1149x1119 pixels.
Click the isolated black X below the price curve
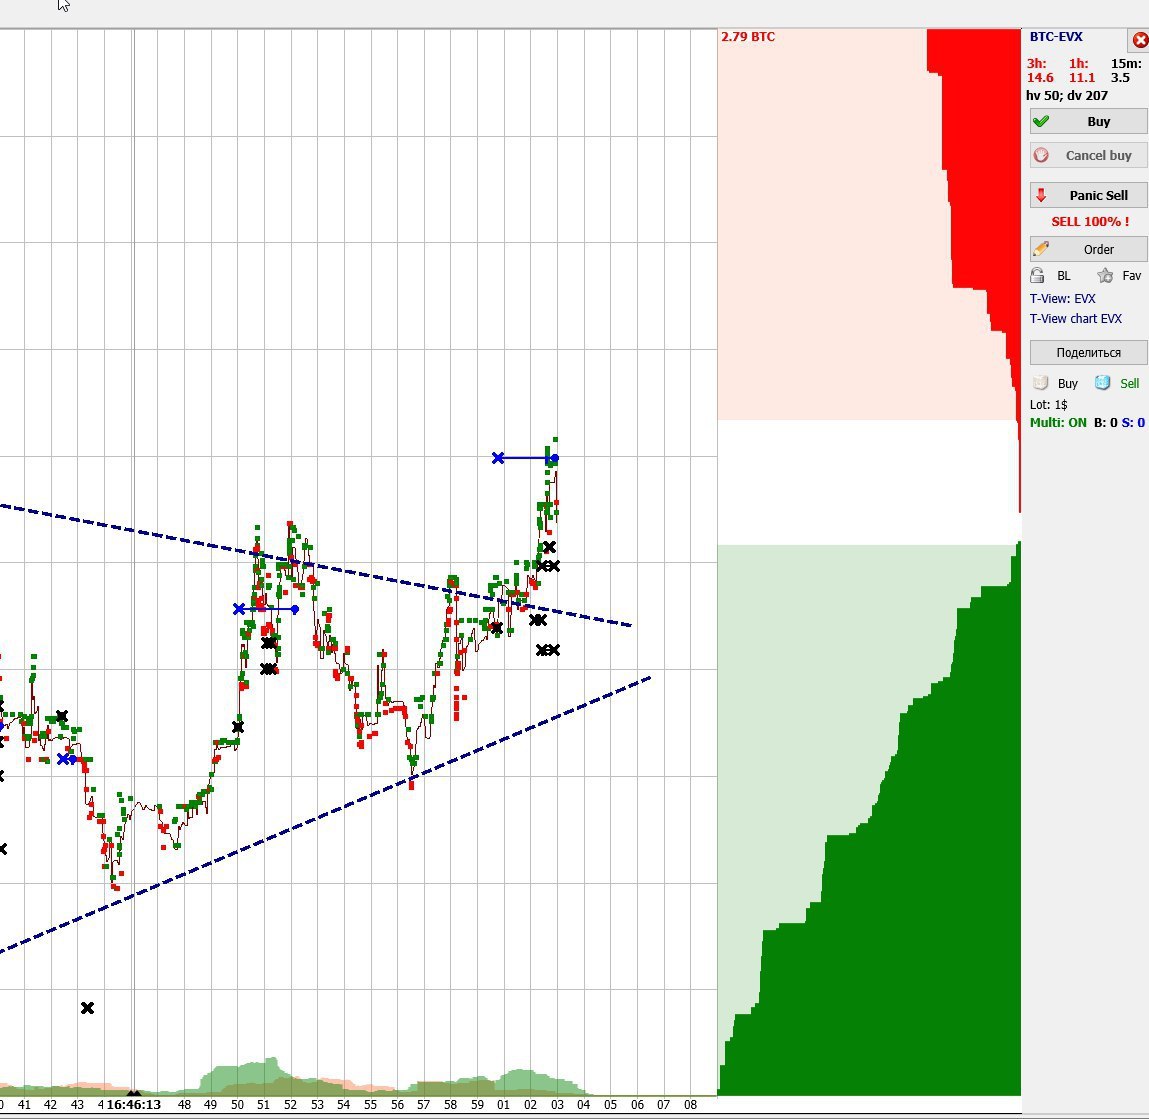coord(87,1007)
